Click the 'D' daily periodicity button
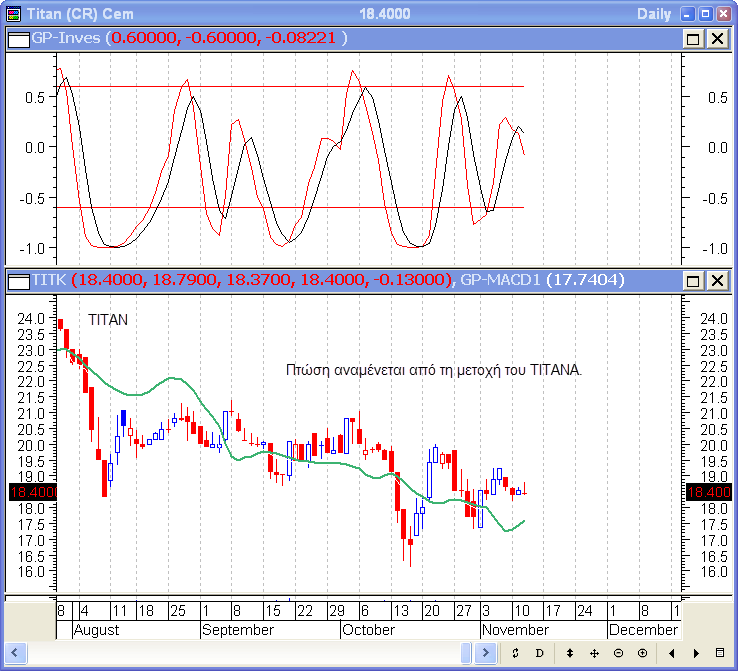 [x=539, y=653]
